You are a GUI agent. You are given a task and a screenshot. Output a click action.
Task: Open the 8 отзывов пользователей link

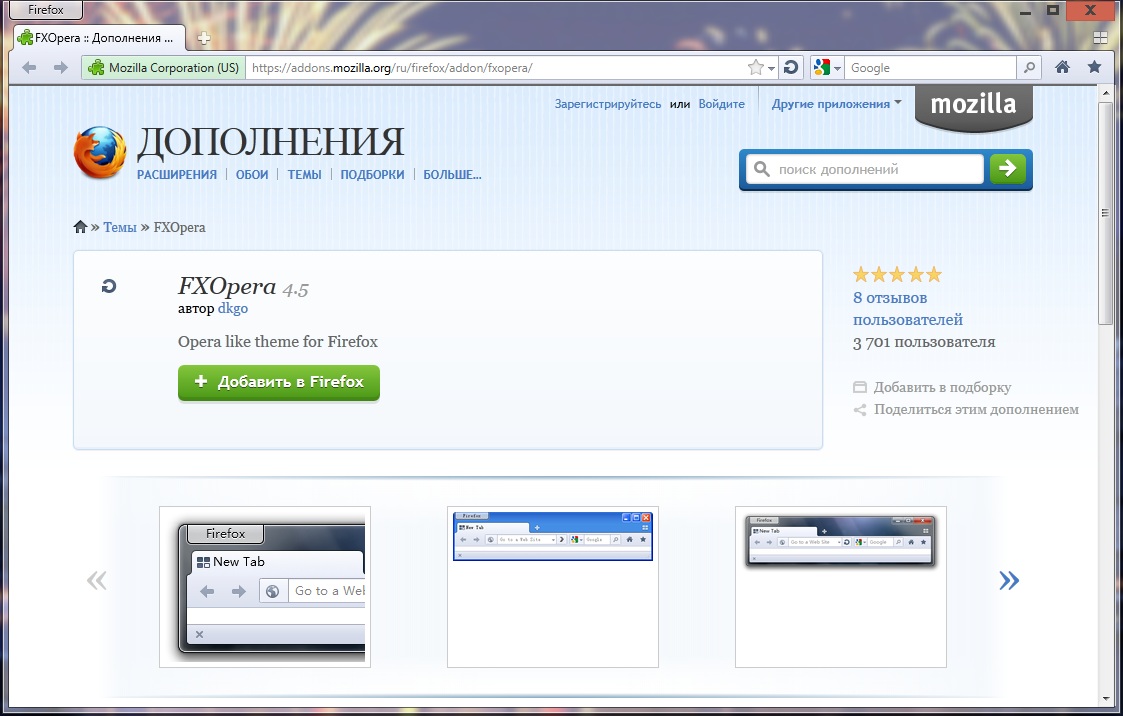[x=907, y=309]
